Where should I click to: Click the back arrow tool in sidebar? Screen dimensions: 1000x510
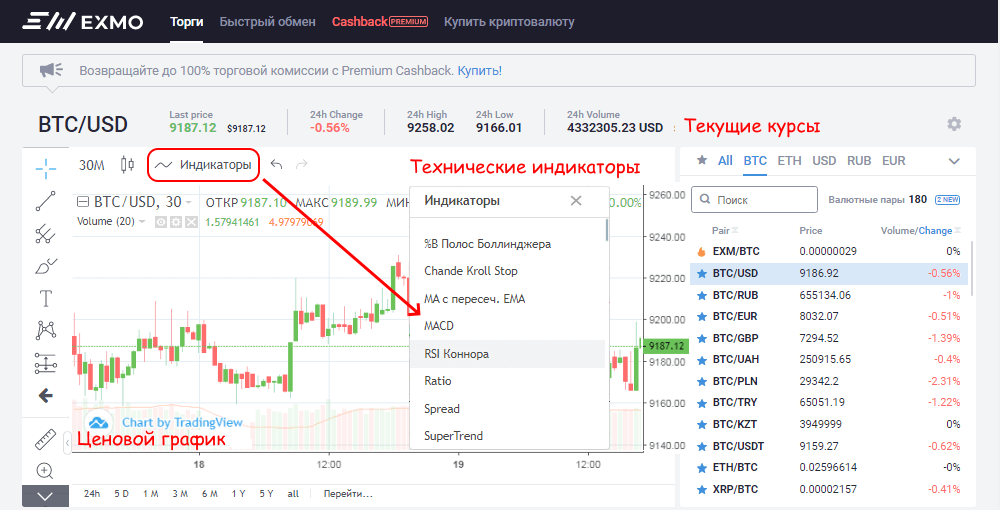pos(45,396)
